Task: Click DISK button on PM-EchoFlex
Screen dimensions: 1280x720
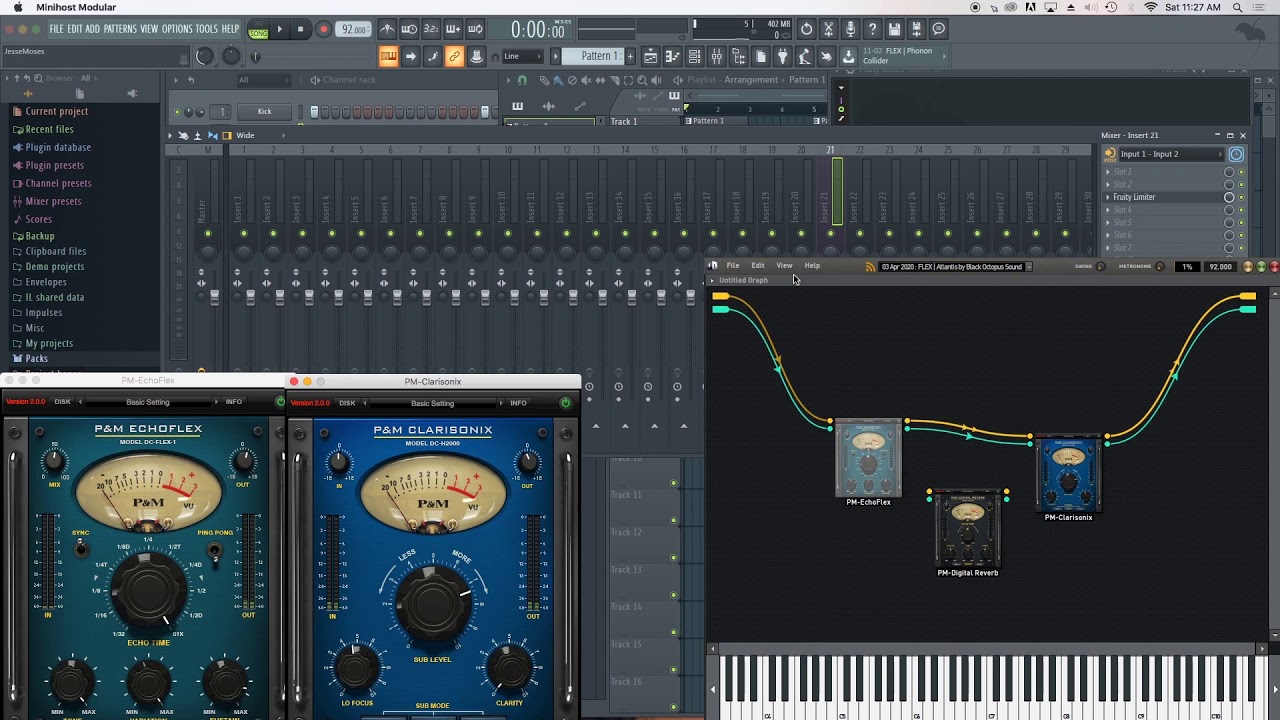Action: click(62, 402)
